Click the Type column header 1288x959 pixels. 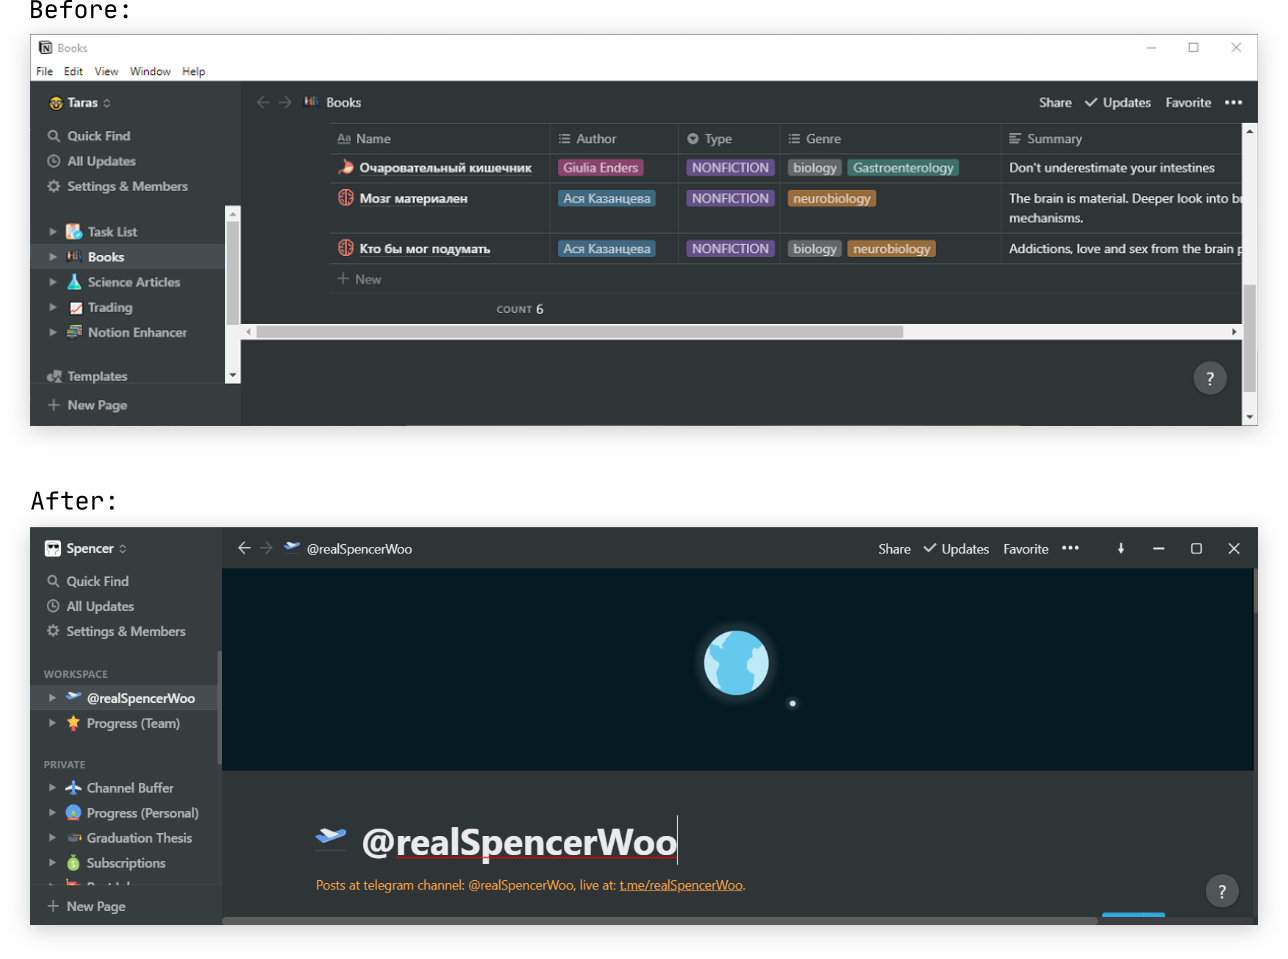pos(729,139)
